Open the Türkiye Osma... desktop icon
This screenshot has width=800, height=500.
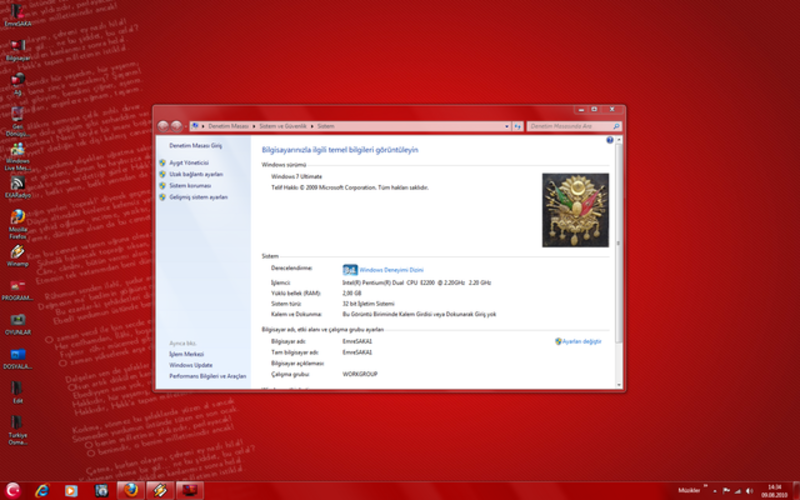click(x=17, y=430)
